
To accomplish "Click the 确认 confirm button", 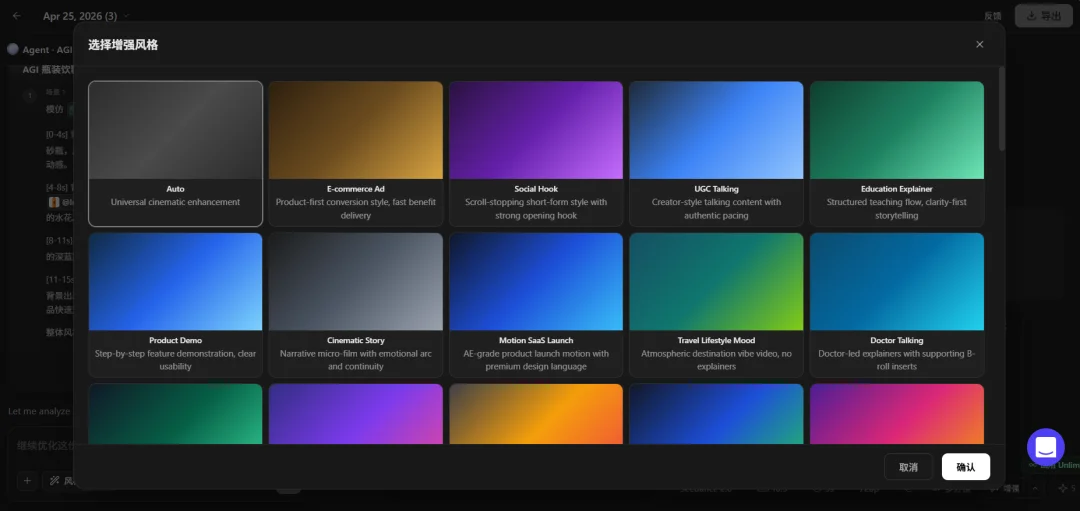I will (x=965, y=467).
